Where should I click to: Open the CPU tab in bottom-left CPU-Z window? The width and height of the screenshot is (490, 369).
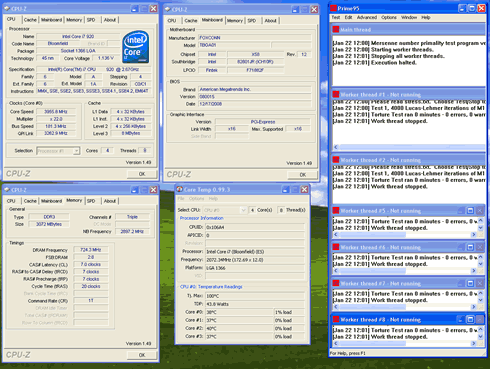tap(11, 201)
